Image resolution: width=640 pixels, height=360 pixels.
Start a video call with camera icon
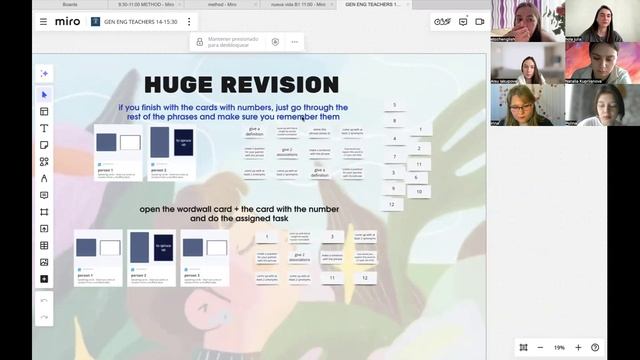[480, 22]
